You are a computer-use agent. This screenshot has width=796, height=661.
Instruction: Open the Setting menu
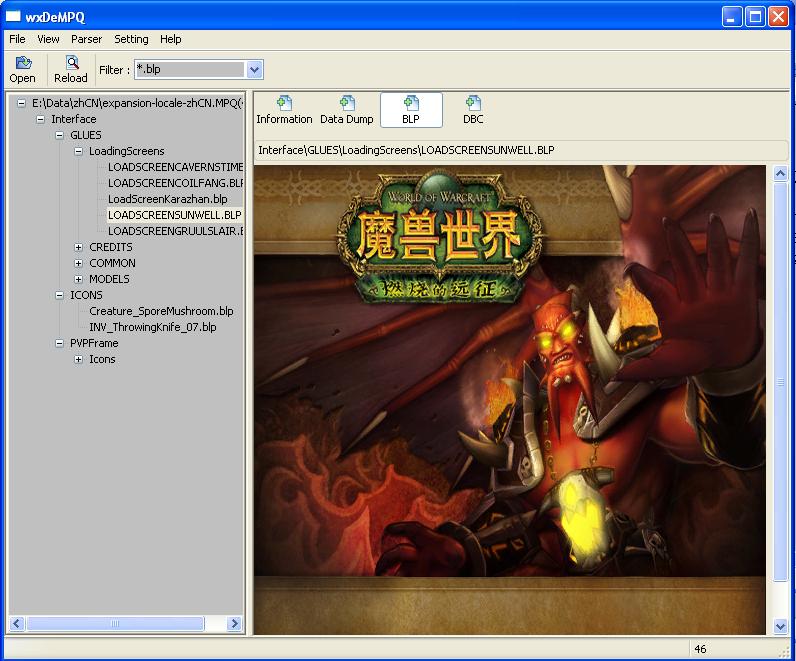pyautogui.click(x=131, y=39)
